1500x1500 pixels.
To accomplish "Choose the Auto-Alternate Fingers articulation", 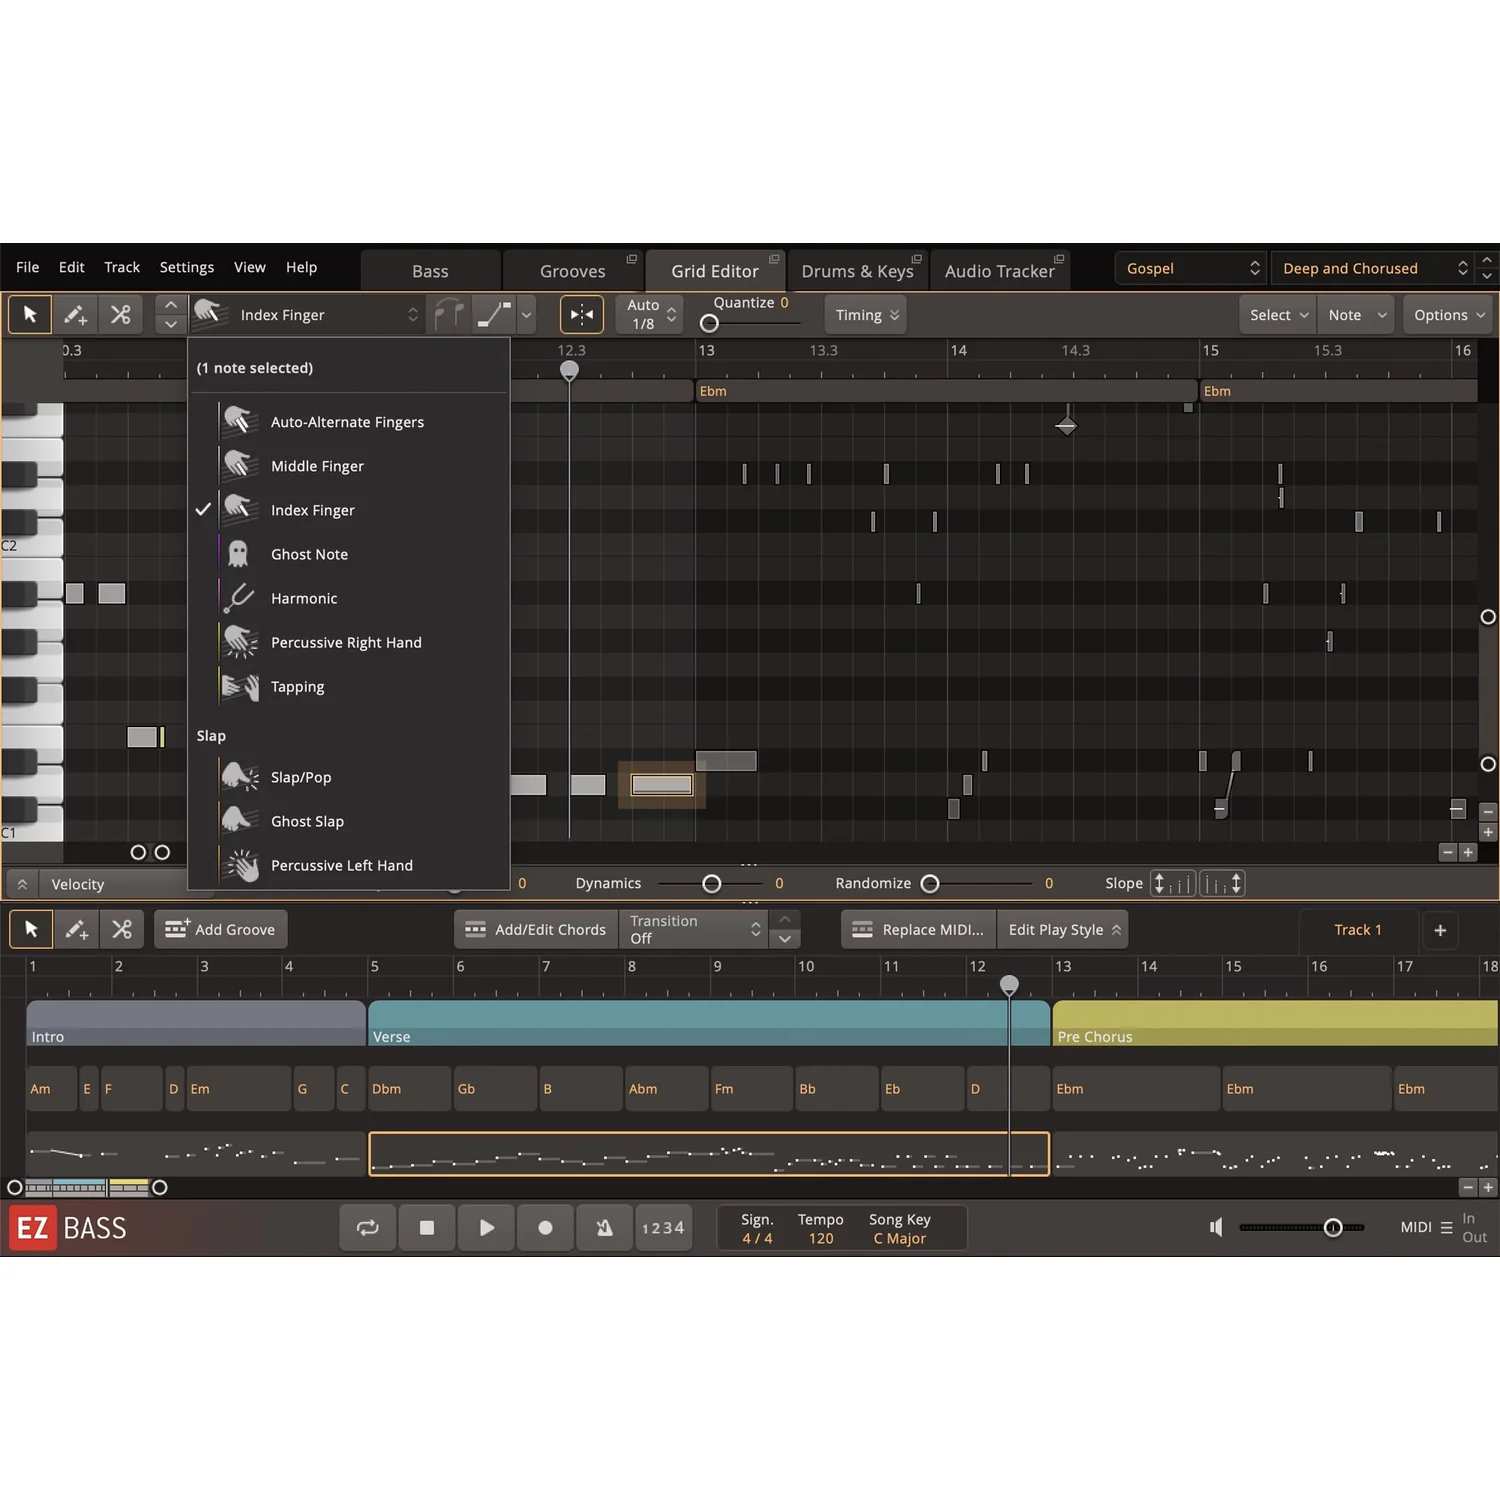I will 349,422.
